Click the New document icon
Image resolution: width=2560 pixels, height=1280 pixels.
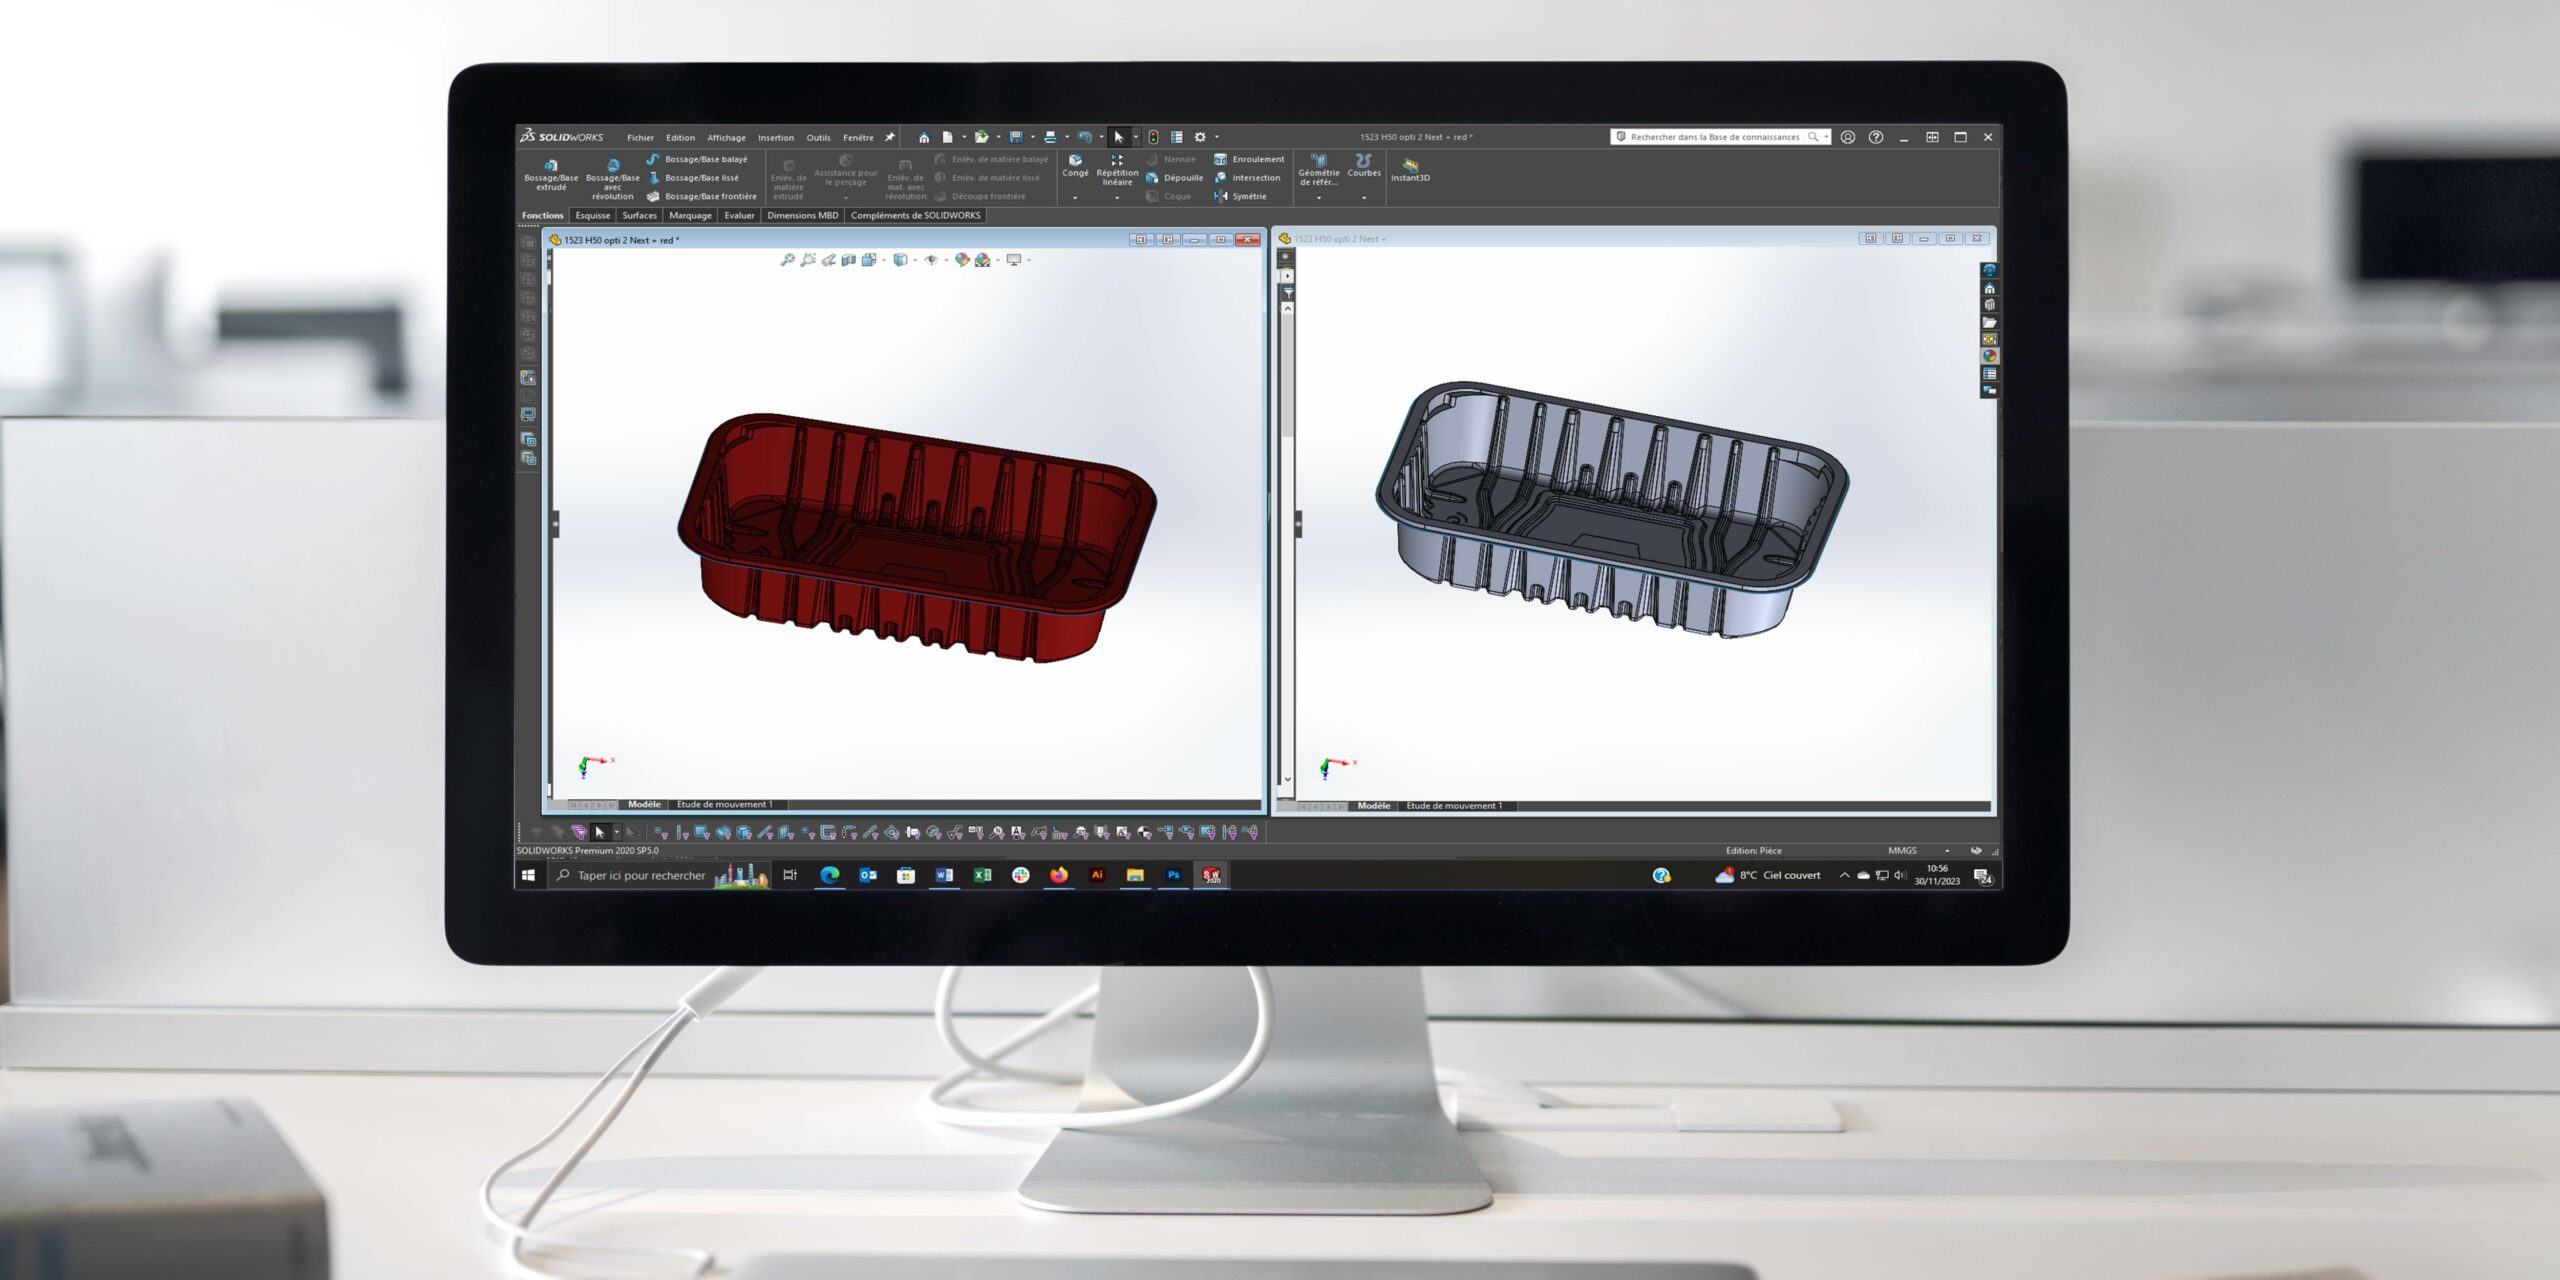coord(947,137)
